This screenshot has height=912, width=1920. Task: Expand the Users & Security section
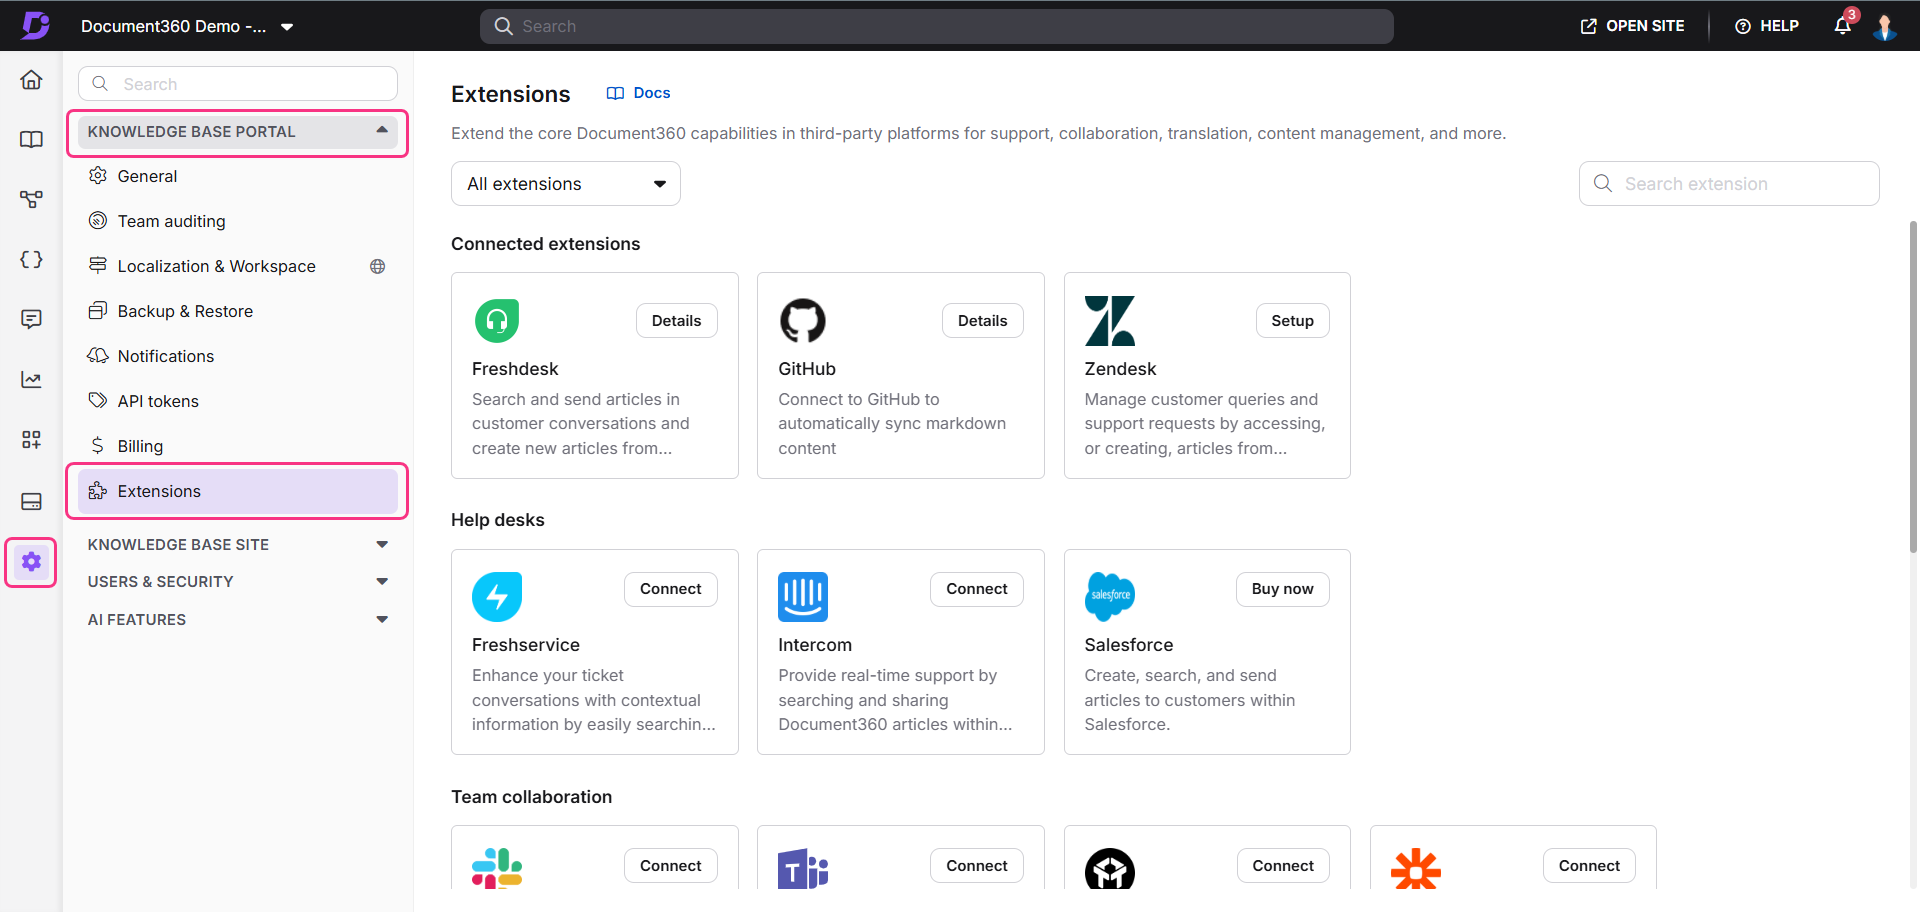tap(381, 582)
